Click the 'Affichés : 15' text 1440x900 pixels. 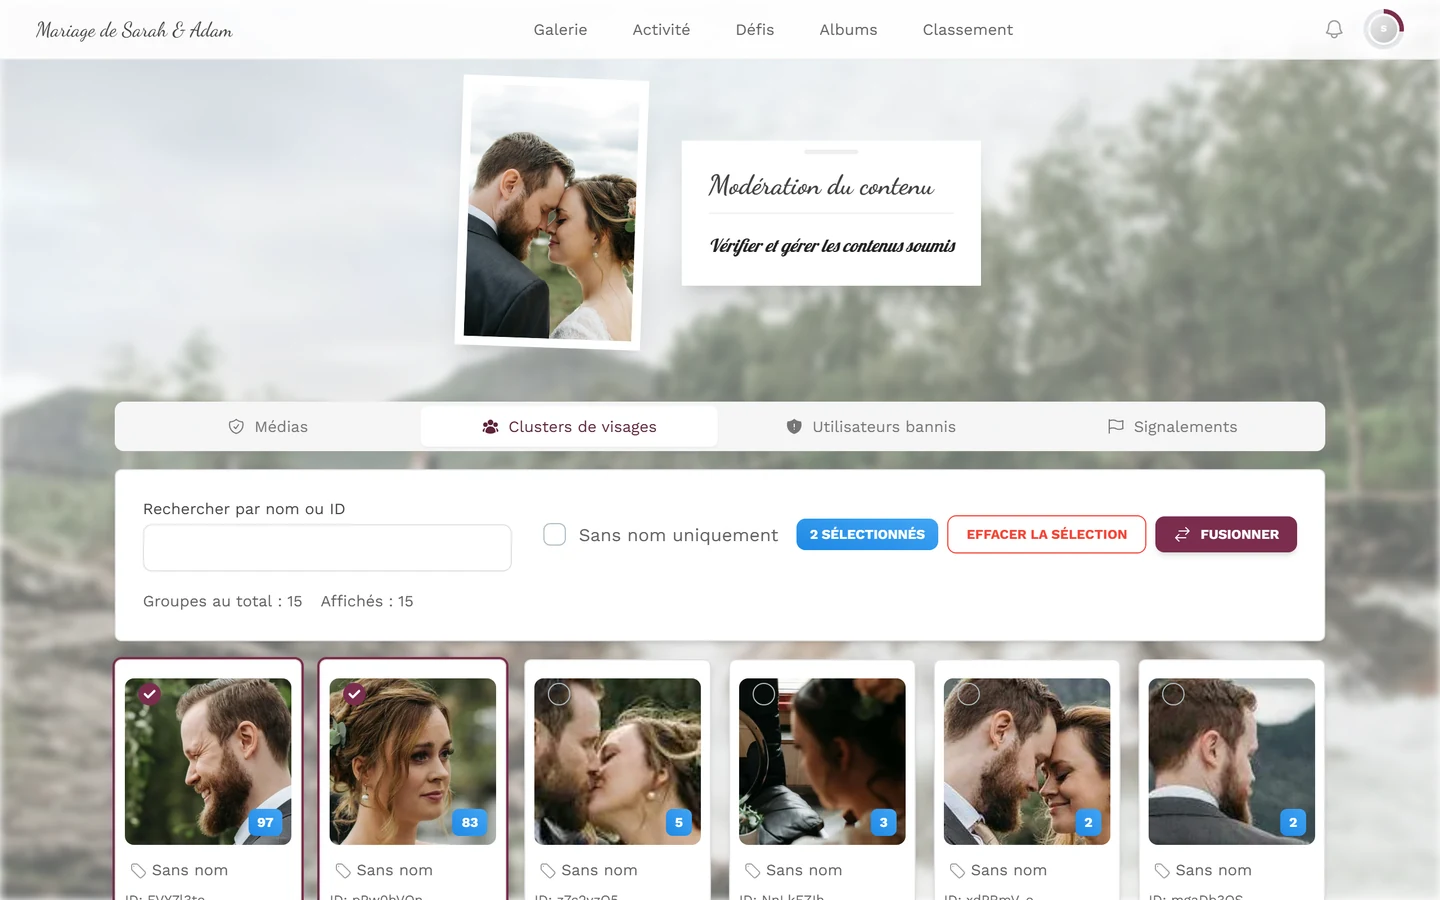click(367, 601)
